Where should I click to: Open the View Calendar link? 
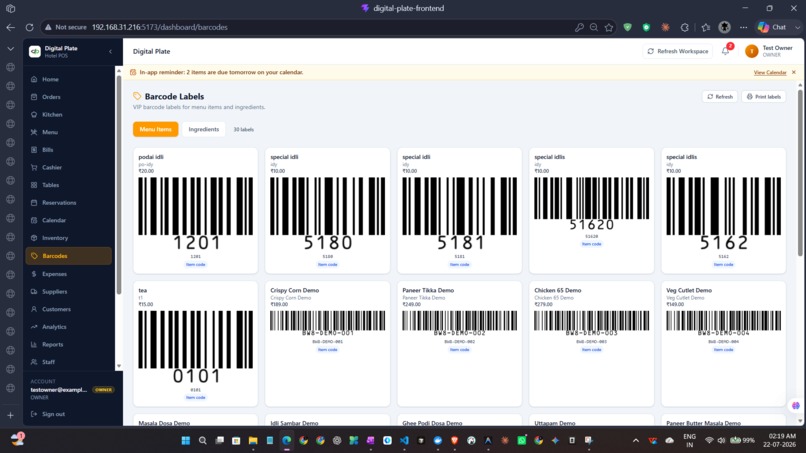[770, 73]
